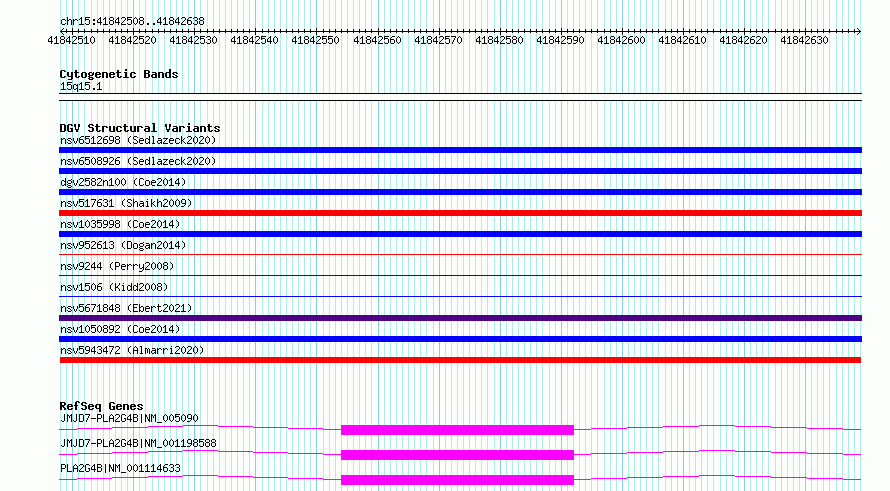Open variant nsv5671848 (Ebert2021) label

126,308
